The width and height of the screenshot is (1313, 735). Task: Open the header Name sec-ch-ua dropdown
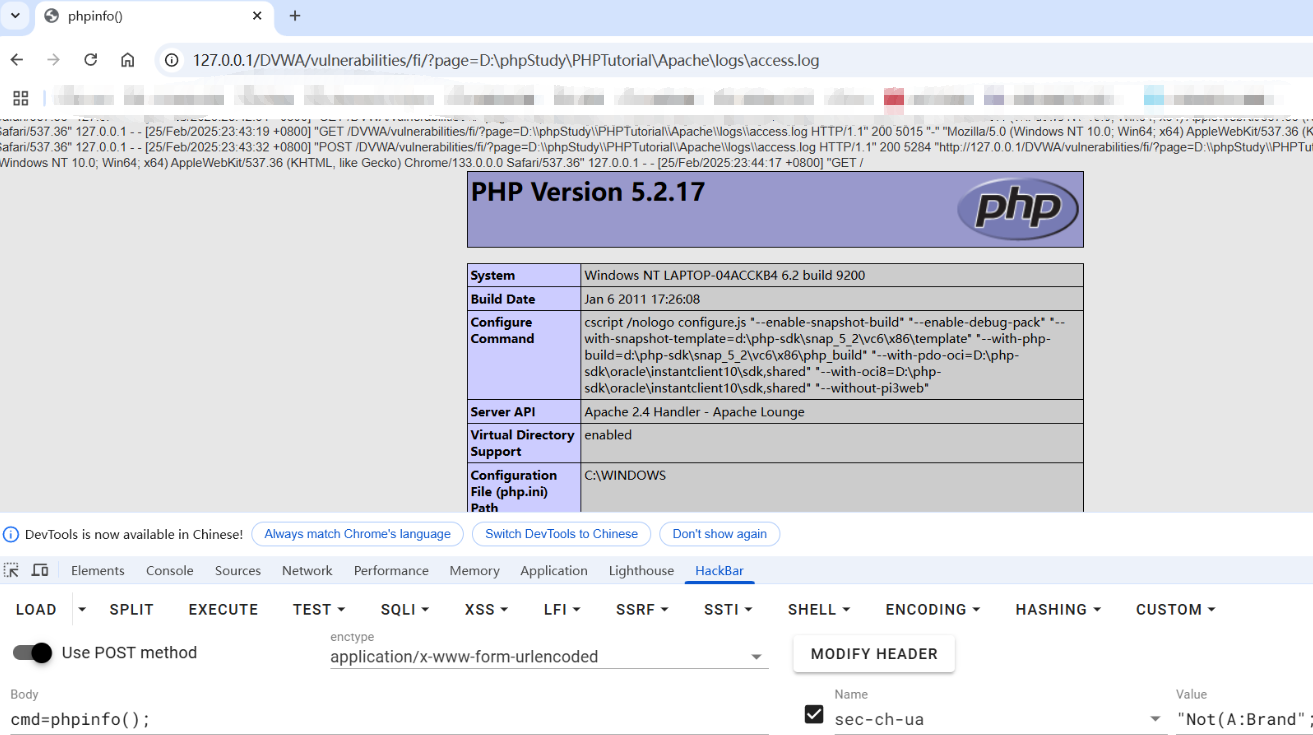(1000, 719)
